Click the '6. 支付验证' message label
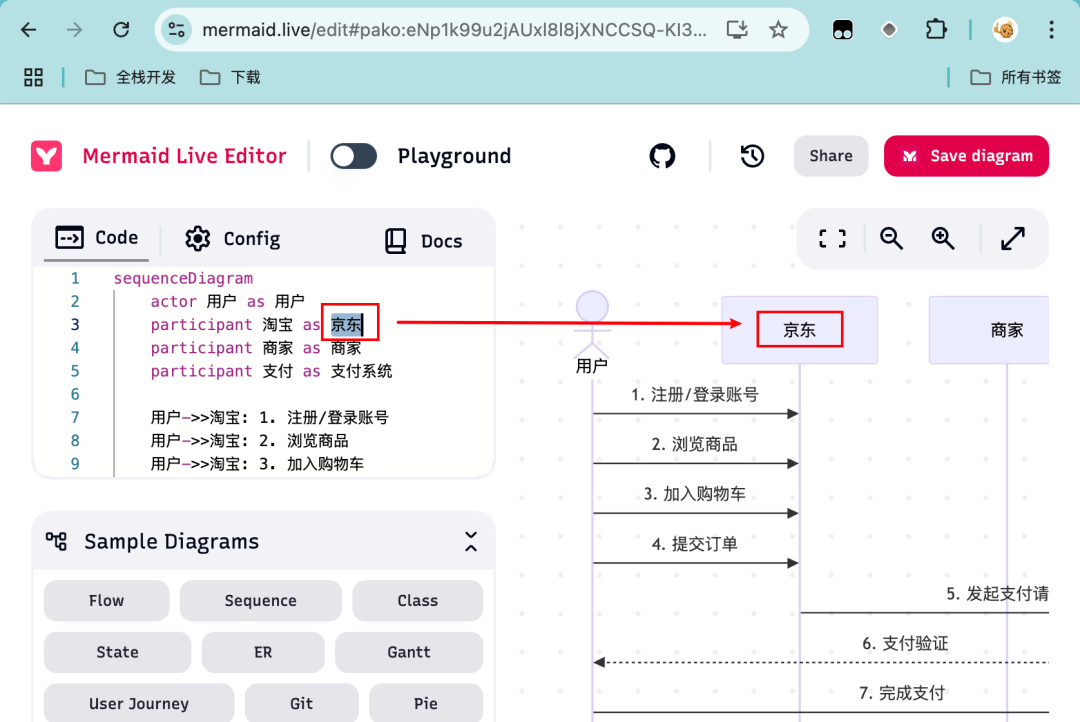The height and width of the screenshot is (722, 1080). [905, 643]
